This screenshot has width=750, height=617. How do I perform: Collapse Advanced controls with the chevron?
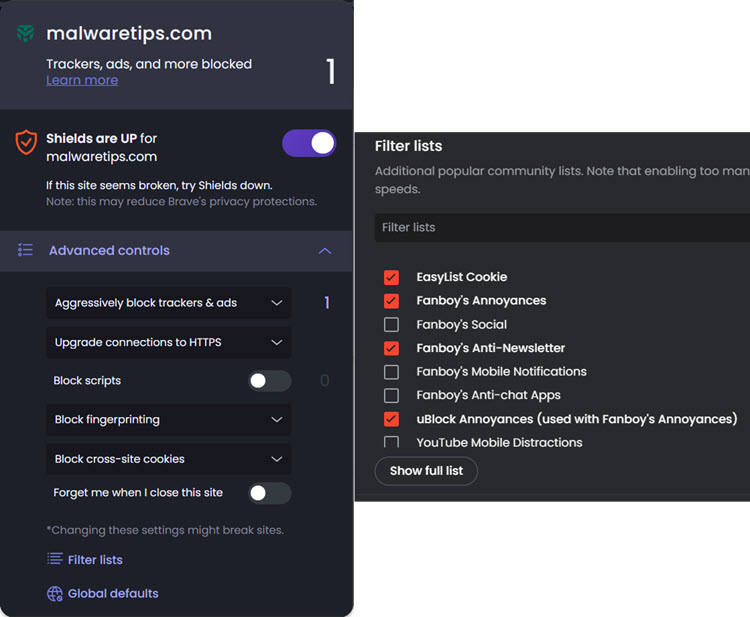[x=324, y=251]
